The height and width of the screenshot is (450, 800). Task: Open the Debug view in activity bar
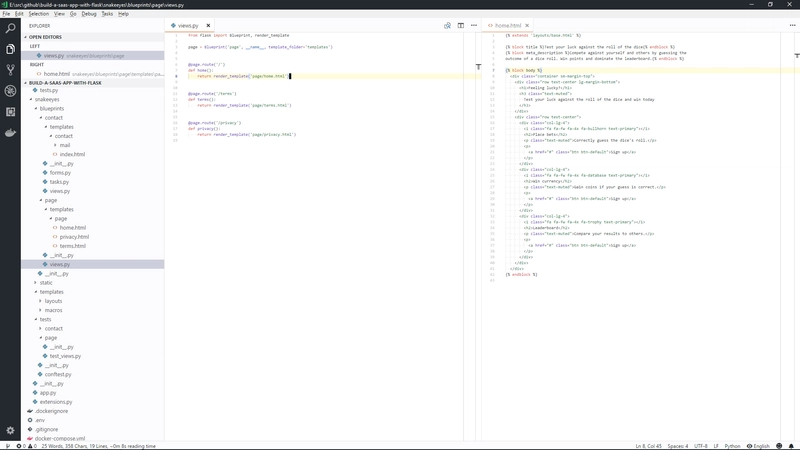point(10,91)
